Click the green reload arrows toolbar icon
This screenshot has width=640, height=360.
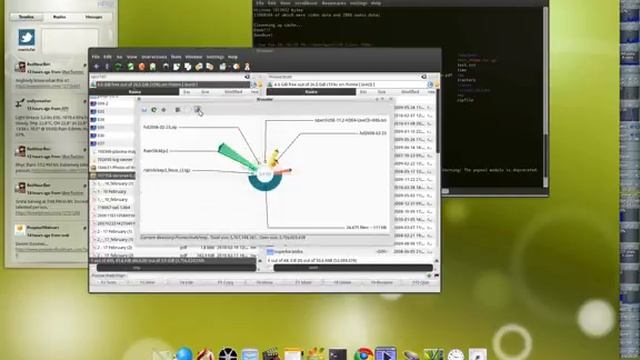118,67
